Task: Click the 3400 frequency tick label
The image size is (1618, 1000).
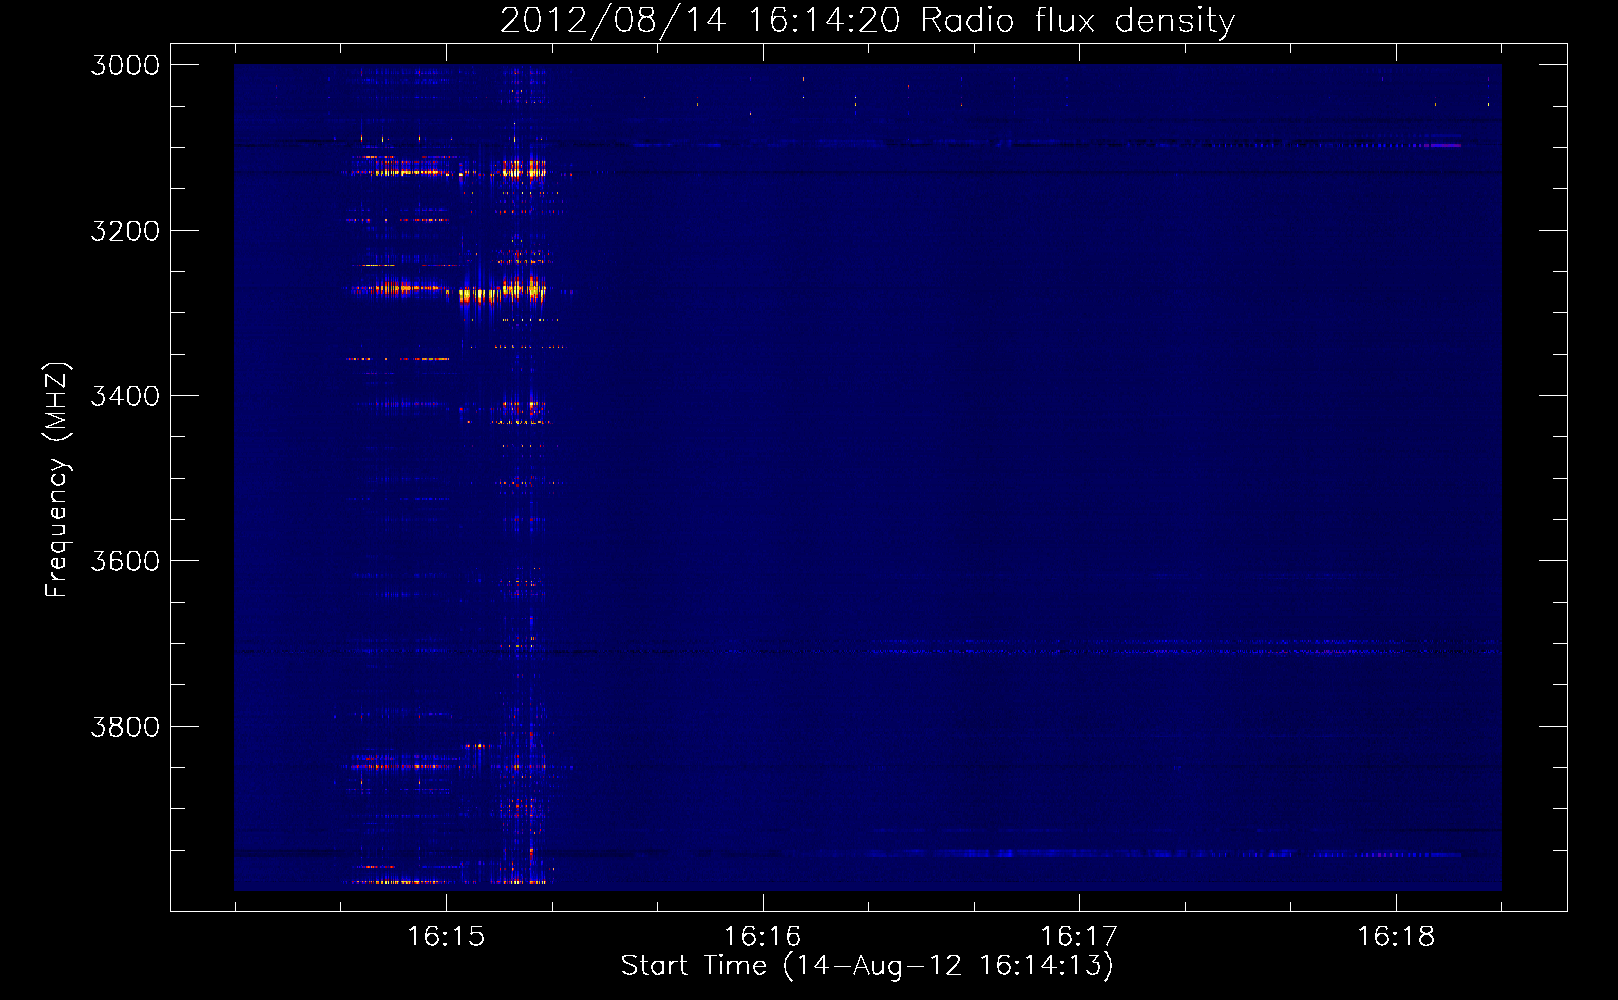Action: (125, 396)
